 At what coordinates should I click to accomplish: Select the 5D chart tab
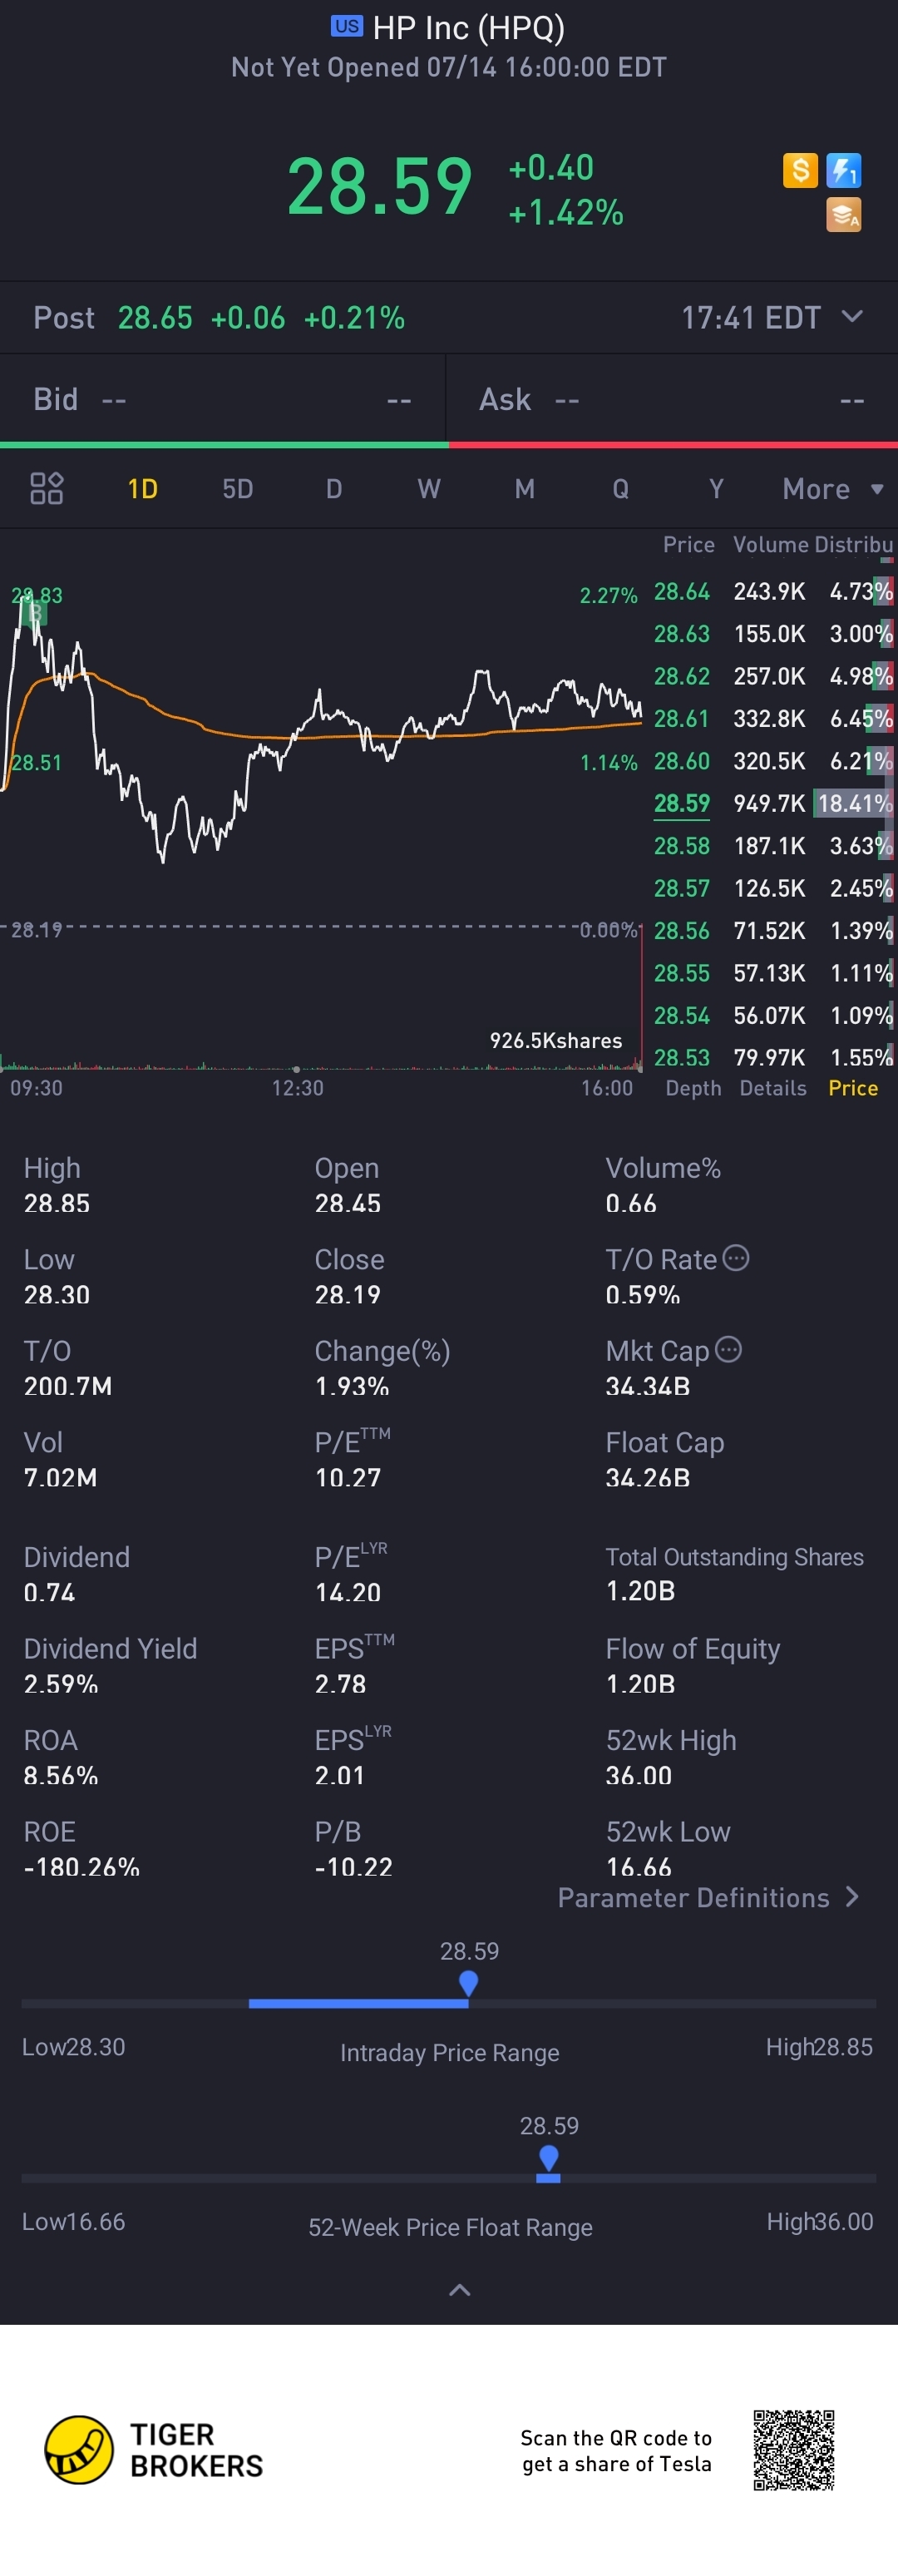(x=237, y=489)
